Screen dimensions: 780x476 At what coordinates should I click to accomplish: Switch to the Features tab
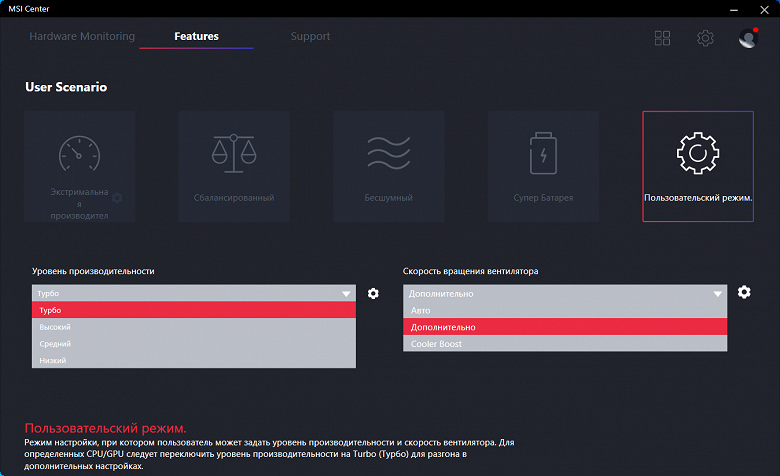196,36
